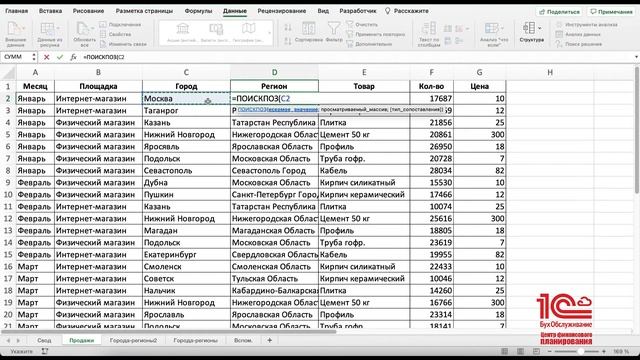The height and width of the screenshot is (360, 640).
Task: Click the vertical scrollbar thumb
Action: point(637,131)
